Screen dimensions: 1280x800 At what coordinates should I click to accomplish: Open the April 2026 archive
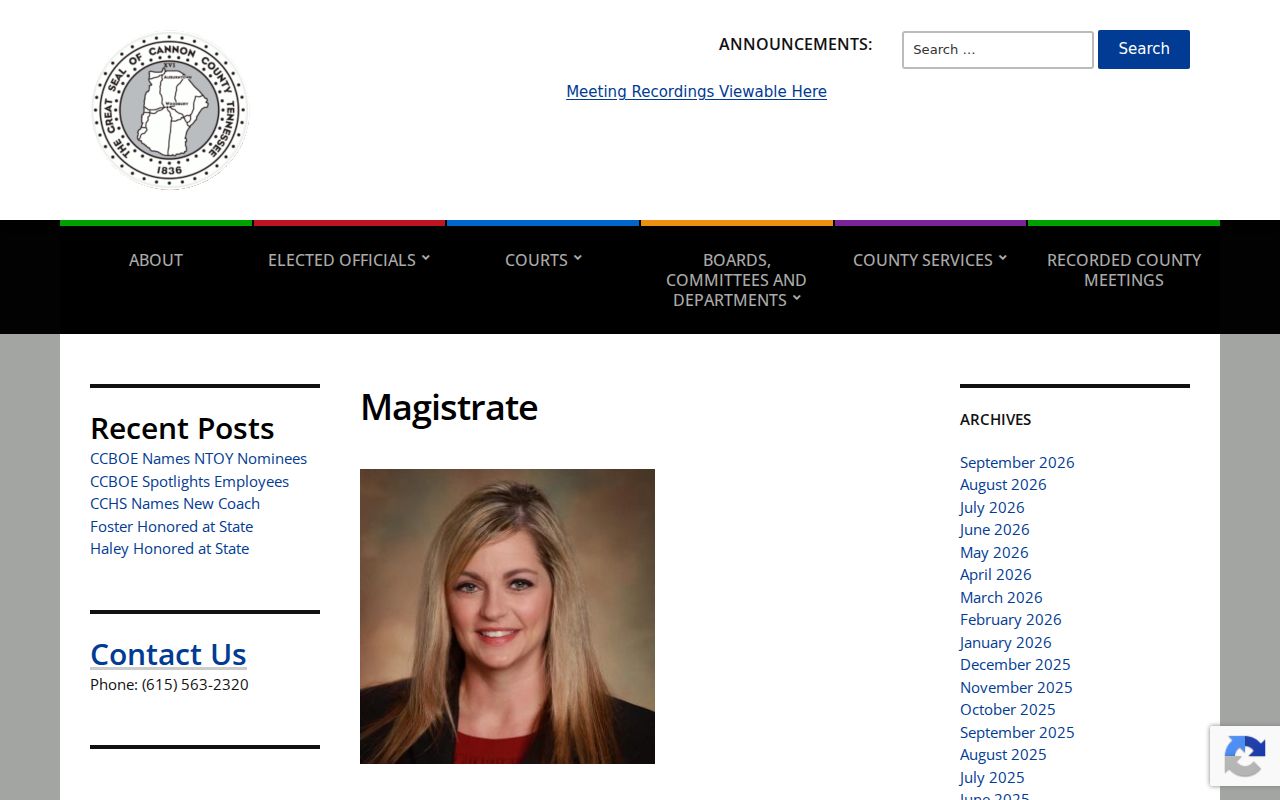[995, 575]
